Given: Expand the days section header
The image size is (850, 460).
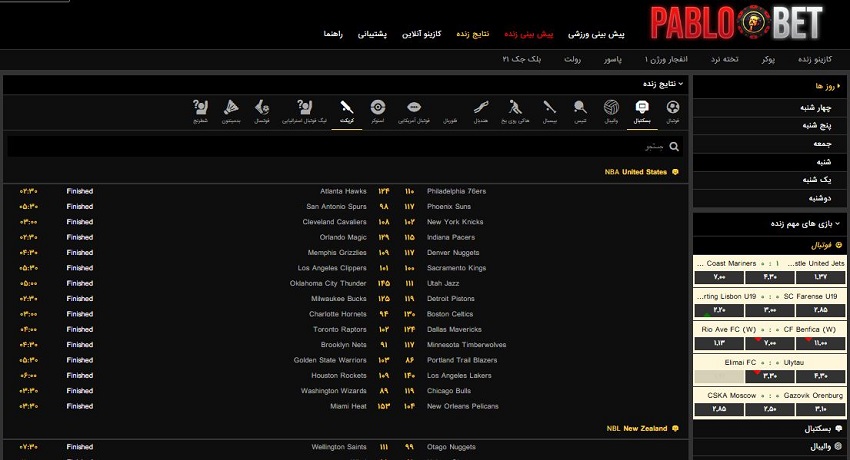Looking at the screenshot, I should click(828, 86).
